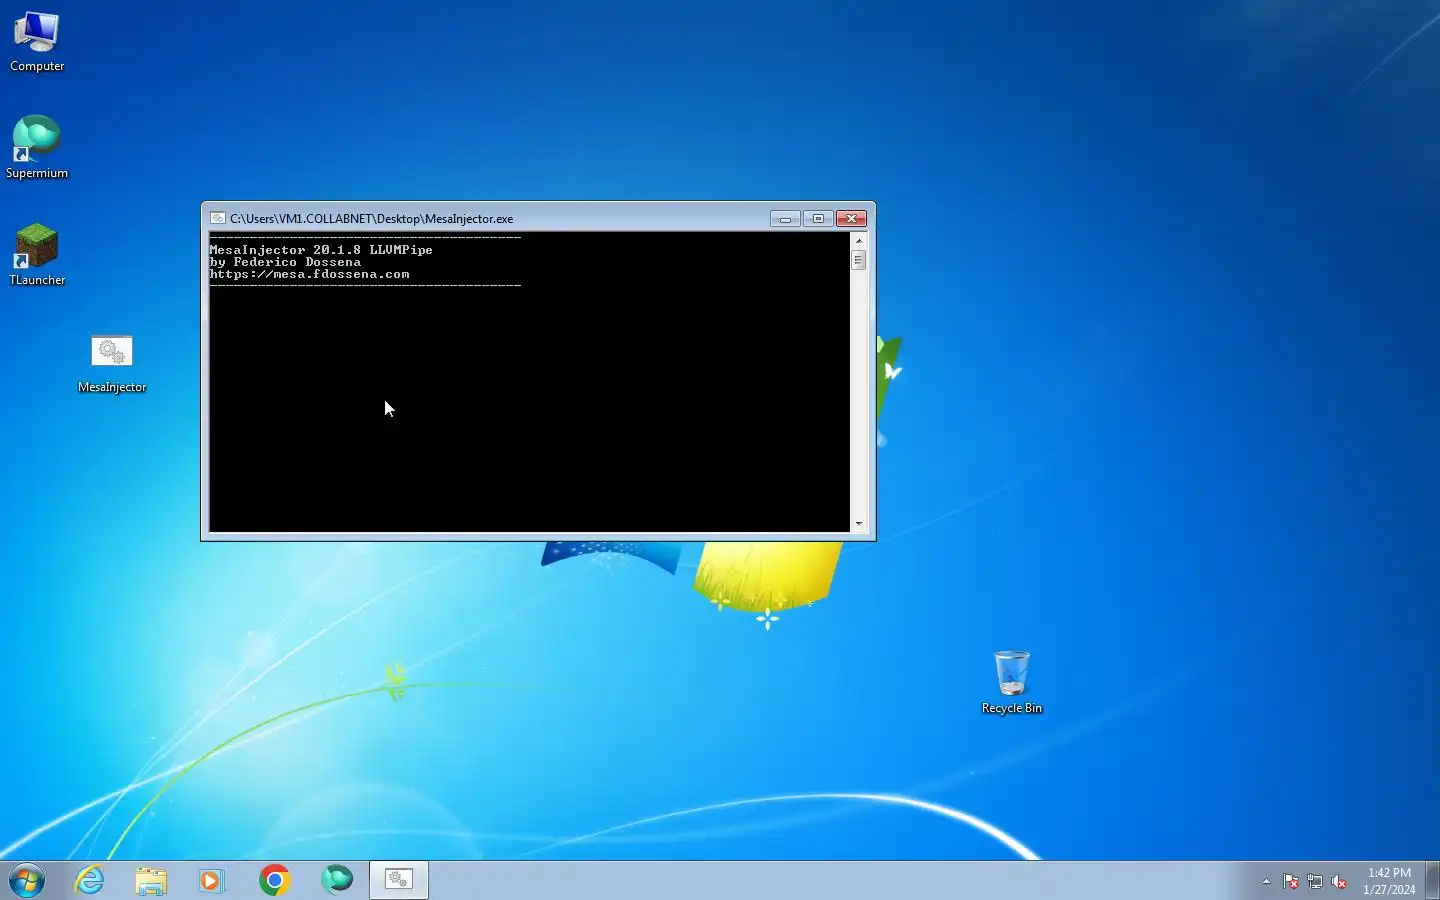Maximize the MesaInjector console window
This screenshot has height=900, width=1440.
coord(818,218)
